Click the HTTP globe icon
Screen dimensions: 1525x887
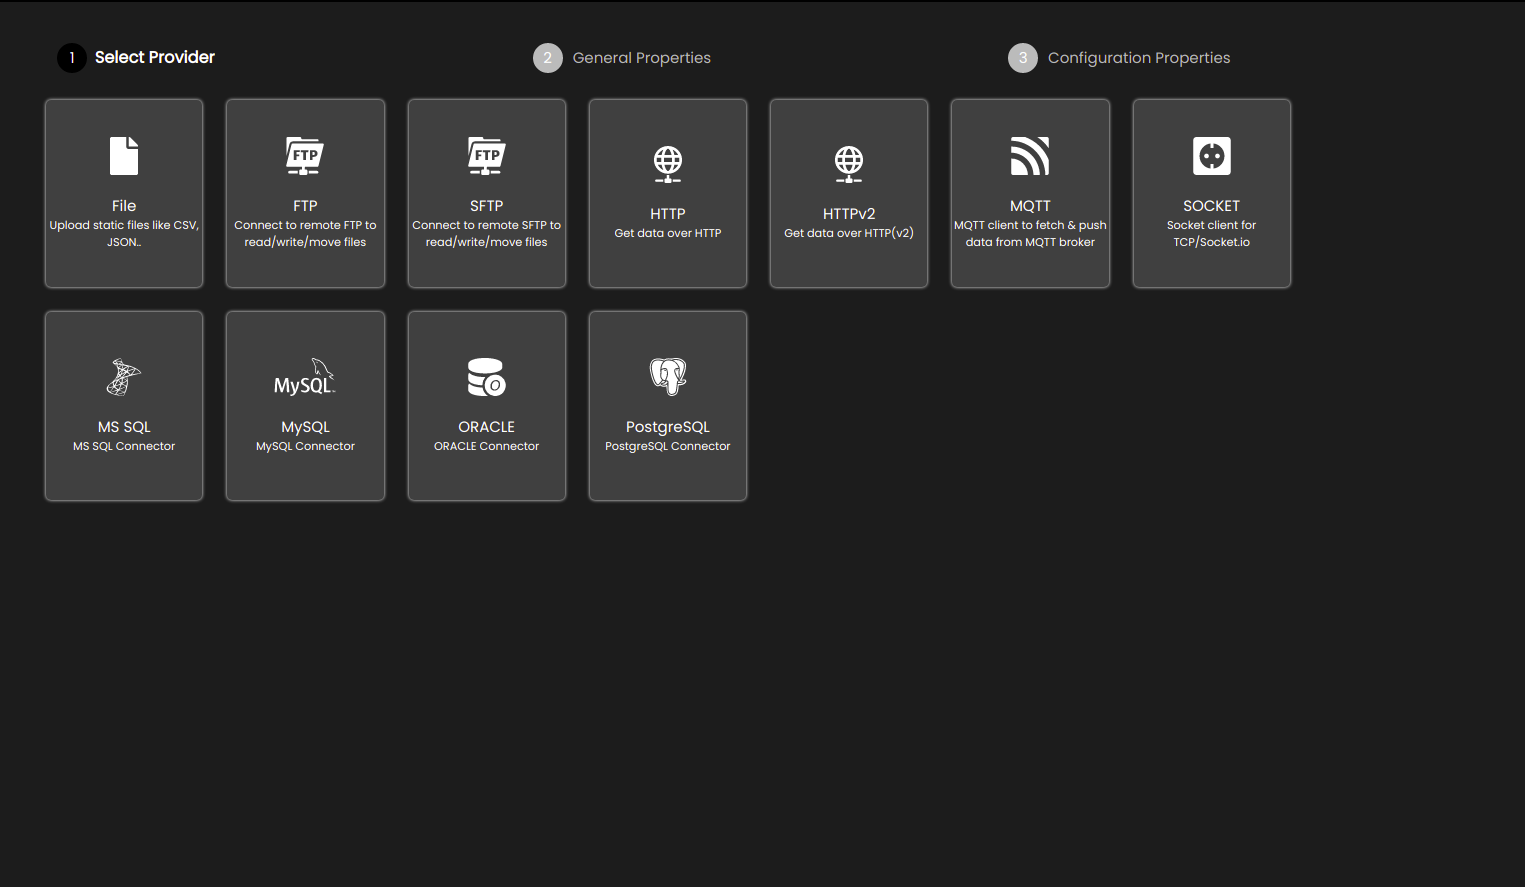[x=668, y=164]
